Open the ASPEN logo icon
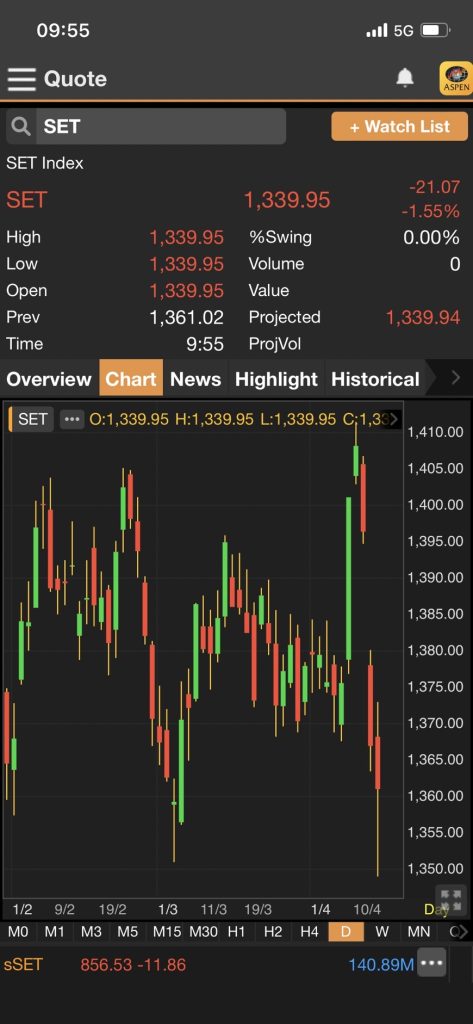The height and width of the screenshot is (1024, 473). coord(456,78)
